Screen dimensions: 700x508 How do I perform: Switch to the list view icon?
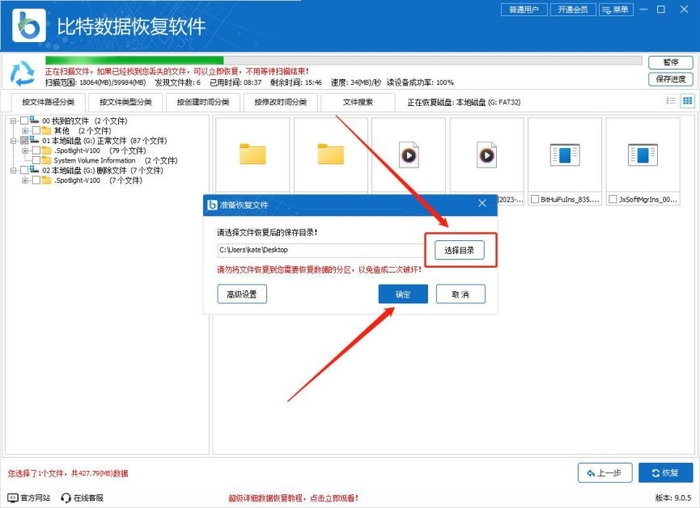670,101
